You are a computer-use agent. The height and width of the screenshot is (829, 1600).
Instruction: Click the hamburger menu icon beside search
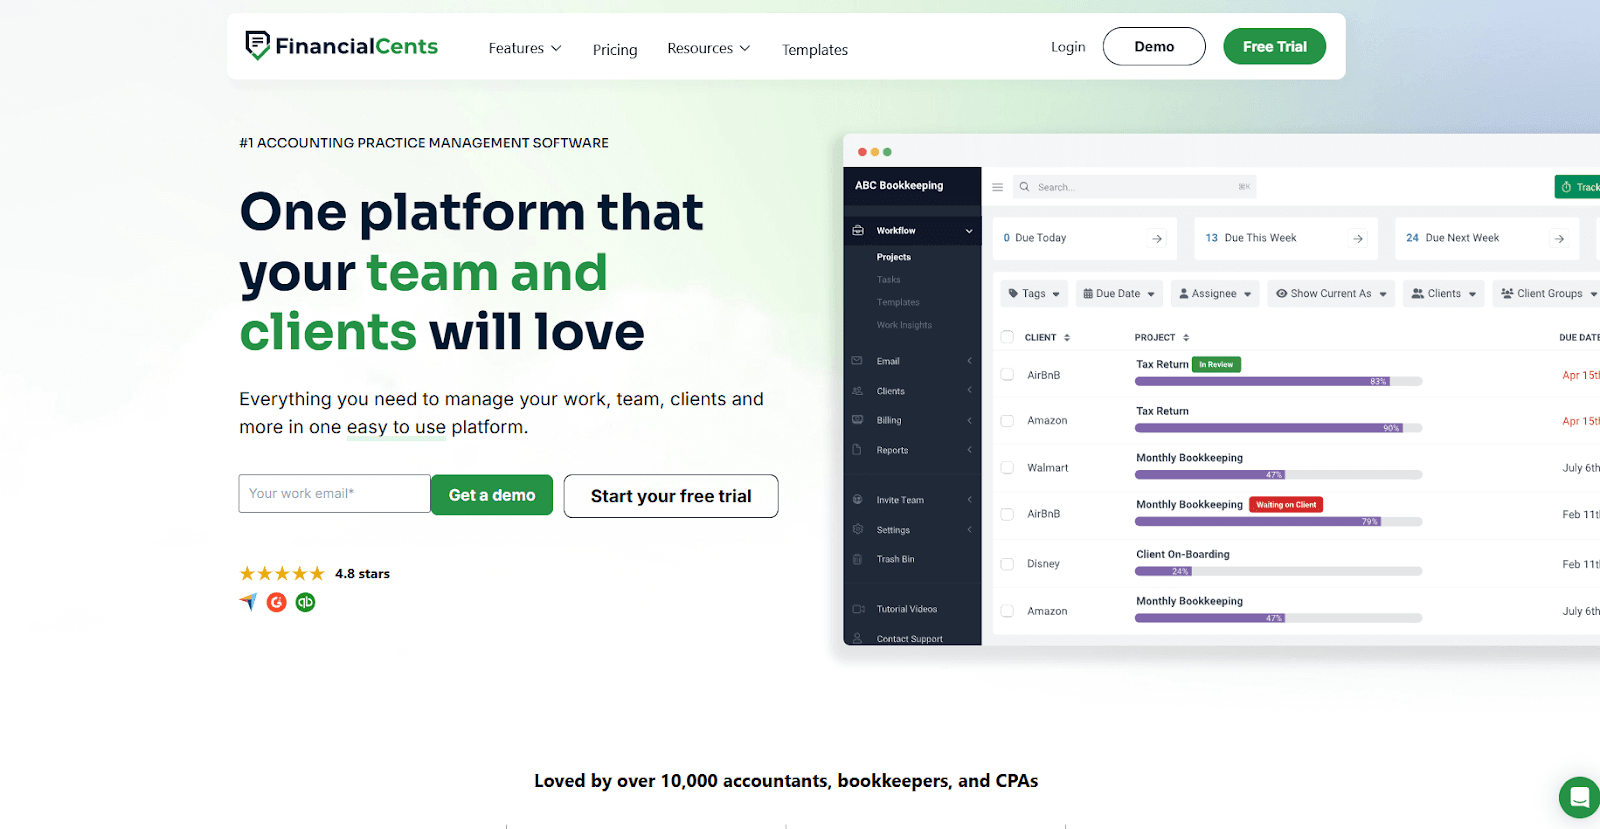tap(997, 187)
